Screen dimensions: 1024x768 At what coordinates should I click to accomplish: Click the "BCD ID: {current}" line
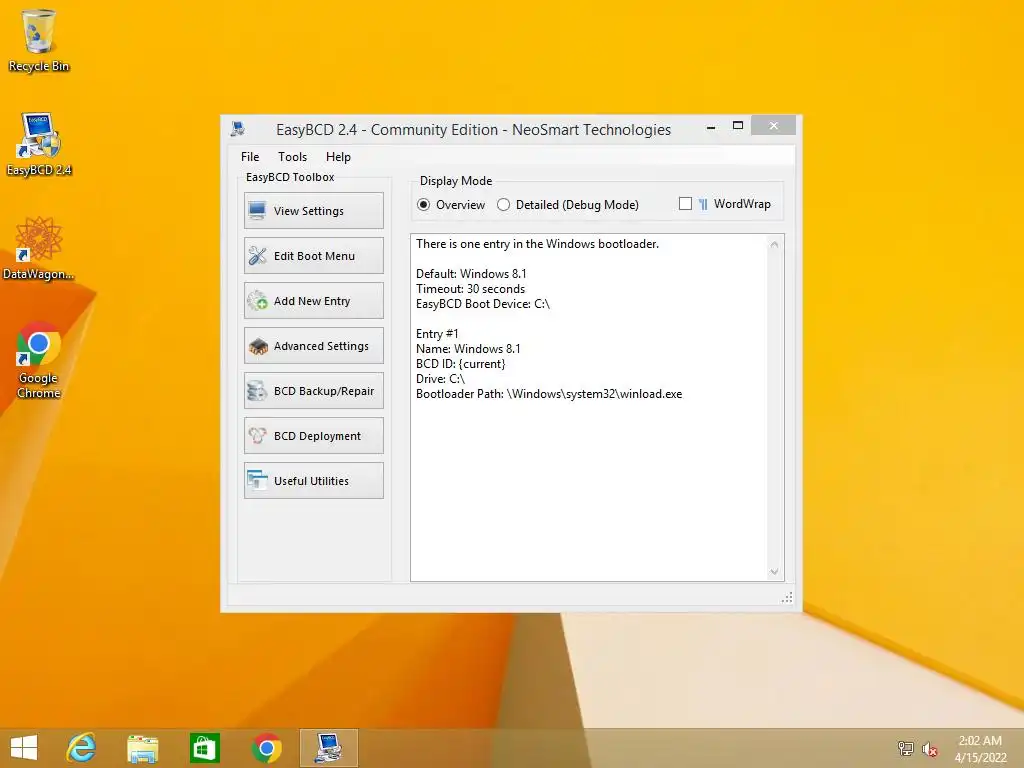(x=460, y=364)
